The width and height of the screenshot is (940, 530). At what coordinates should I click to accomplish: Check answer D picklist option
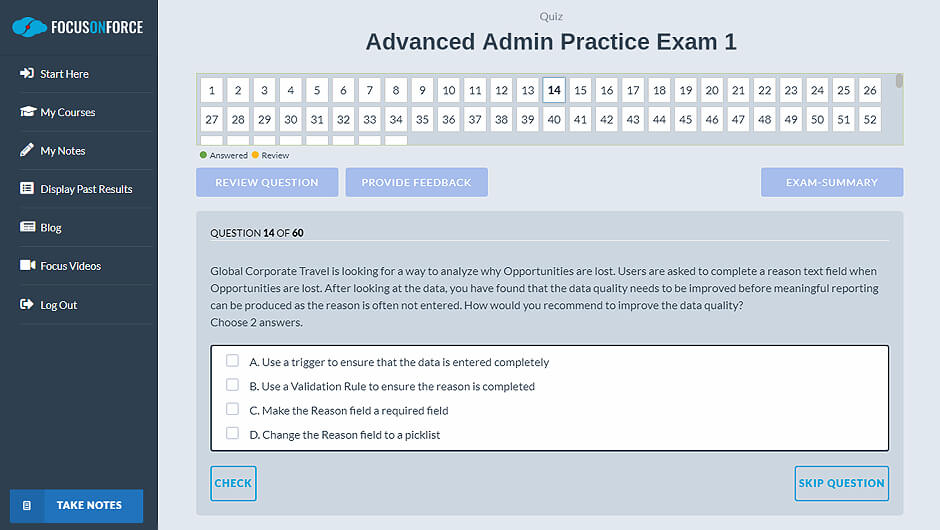coord(233,434)
